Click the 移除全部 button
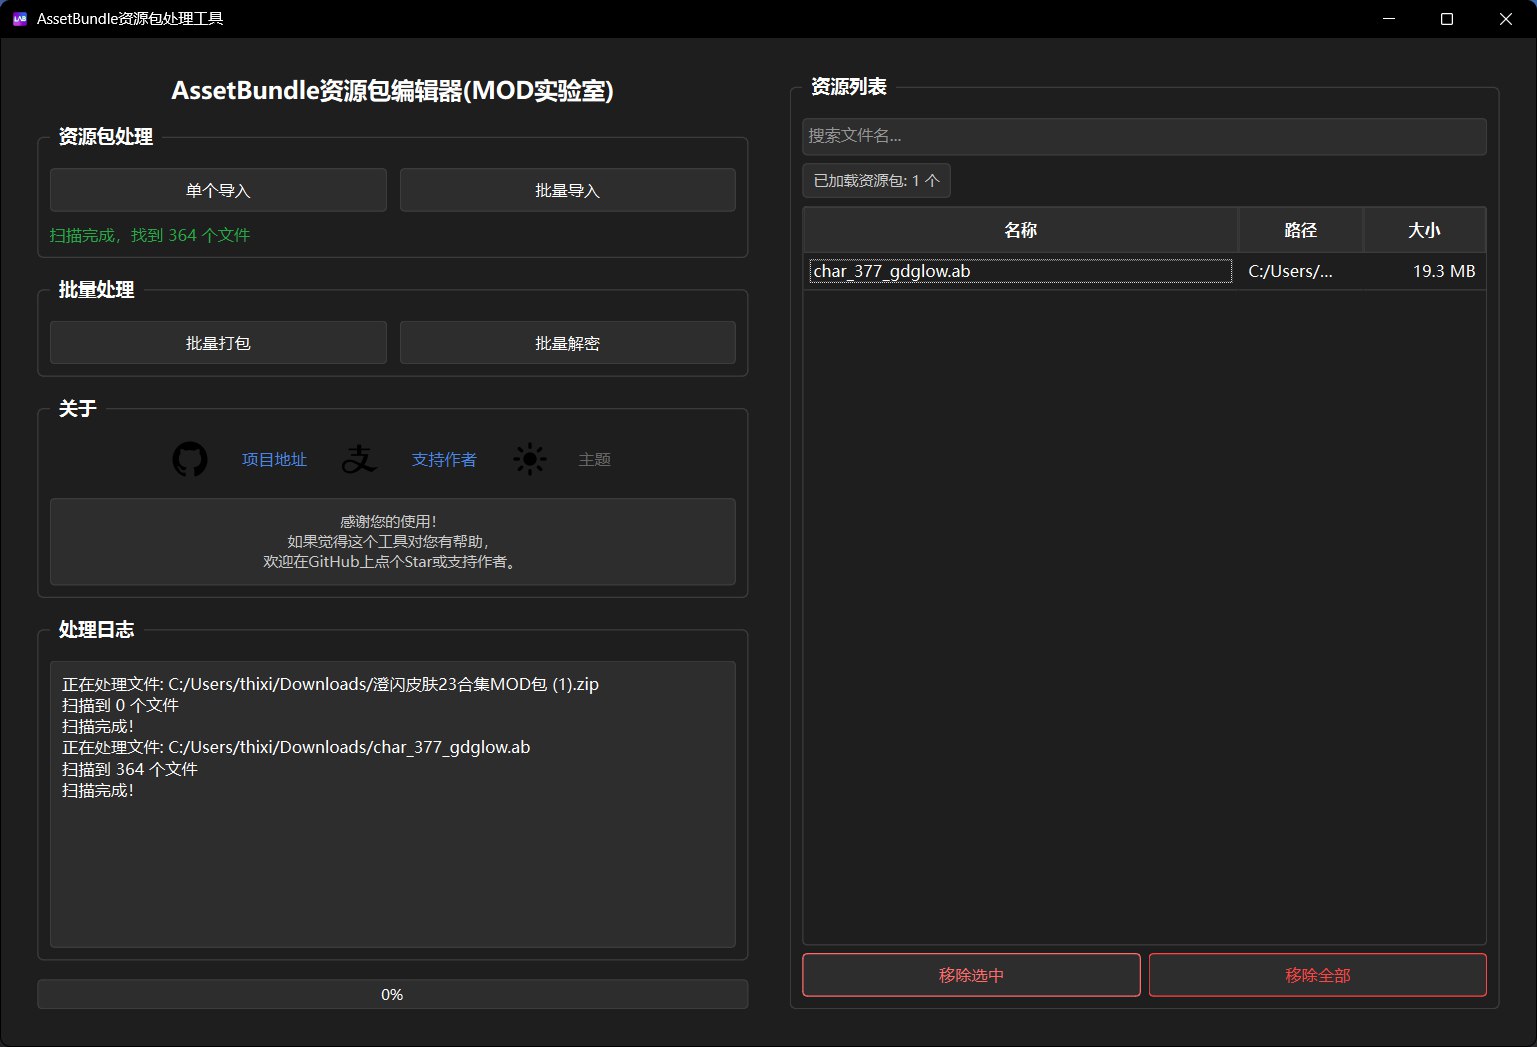Viewport: 1537px width, 1047px height. (x=1317, y=974)
